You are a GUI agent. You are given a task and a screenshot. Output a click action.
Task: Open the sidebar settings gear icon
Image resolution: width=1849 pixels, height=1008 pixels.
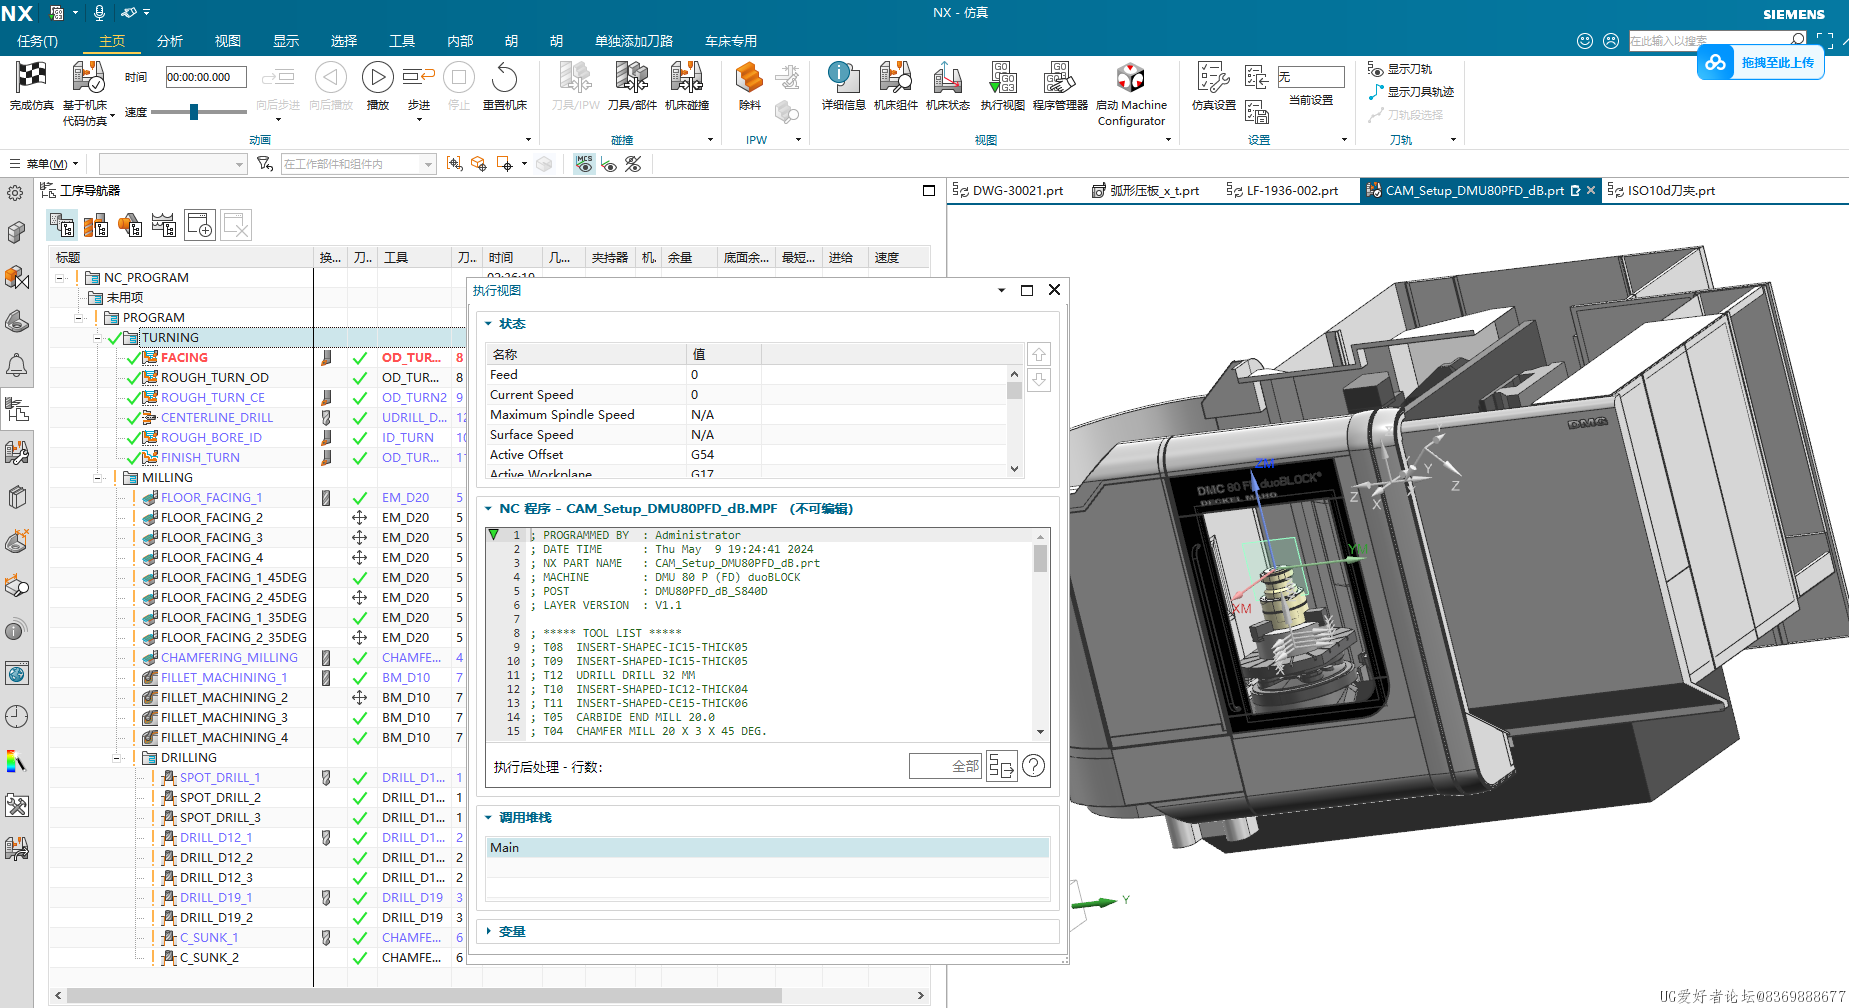pyautogui.click(x=16, y=193)
